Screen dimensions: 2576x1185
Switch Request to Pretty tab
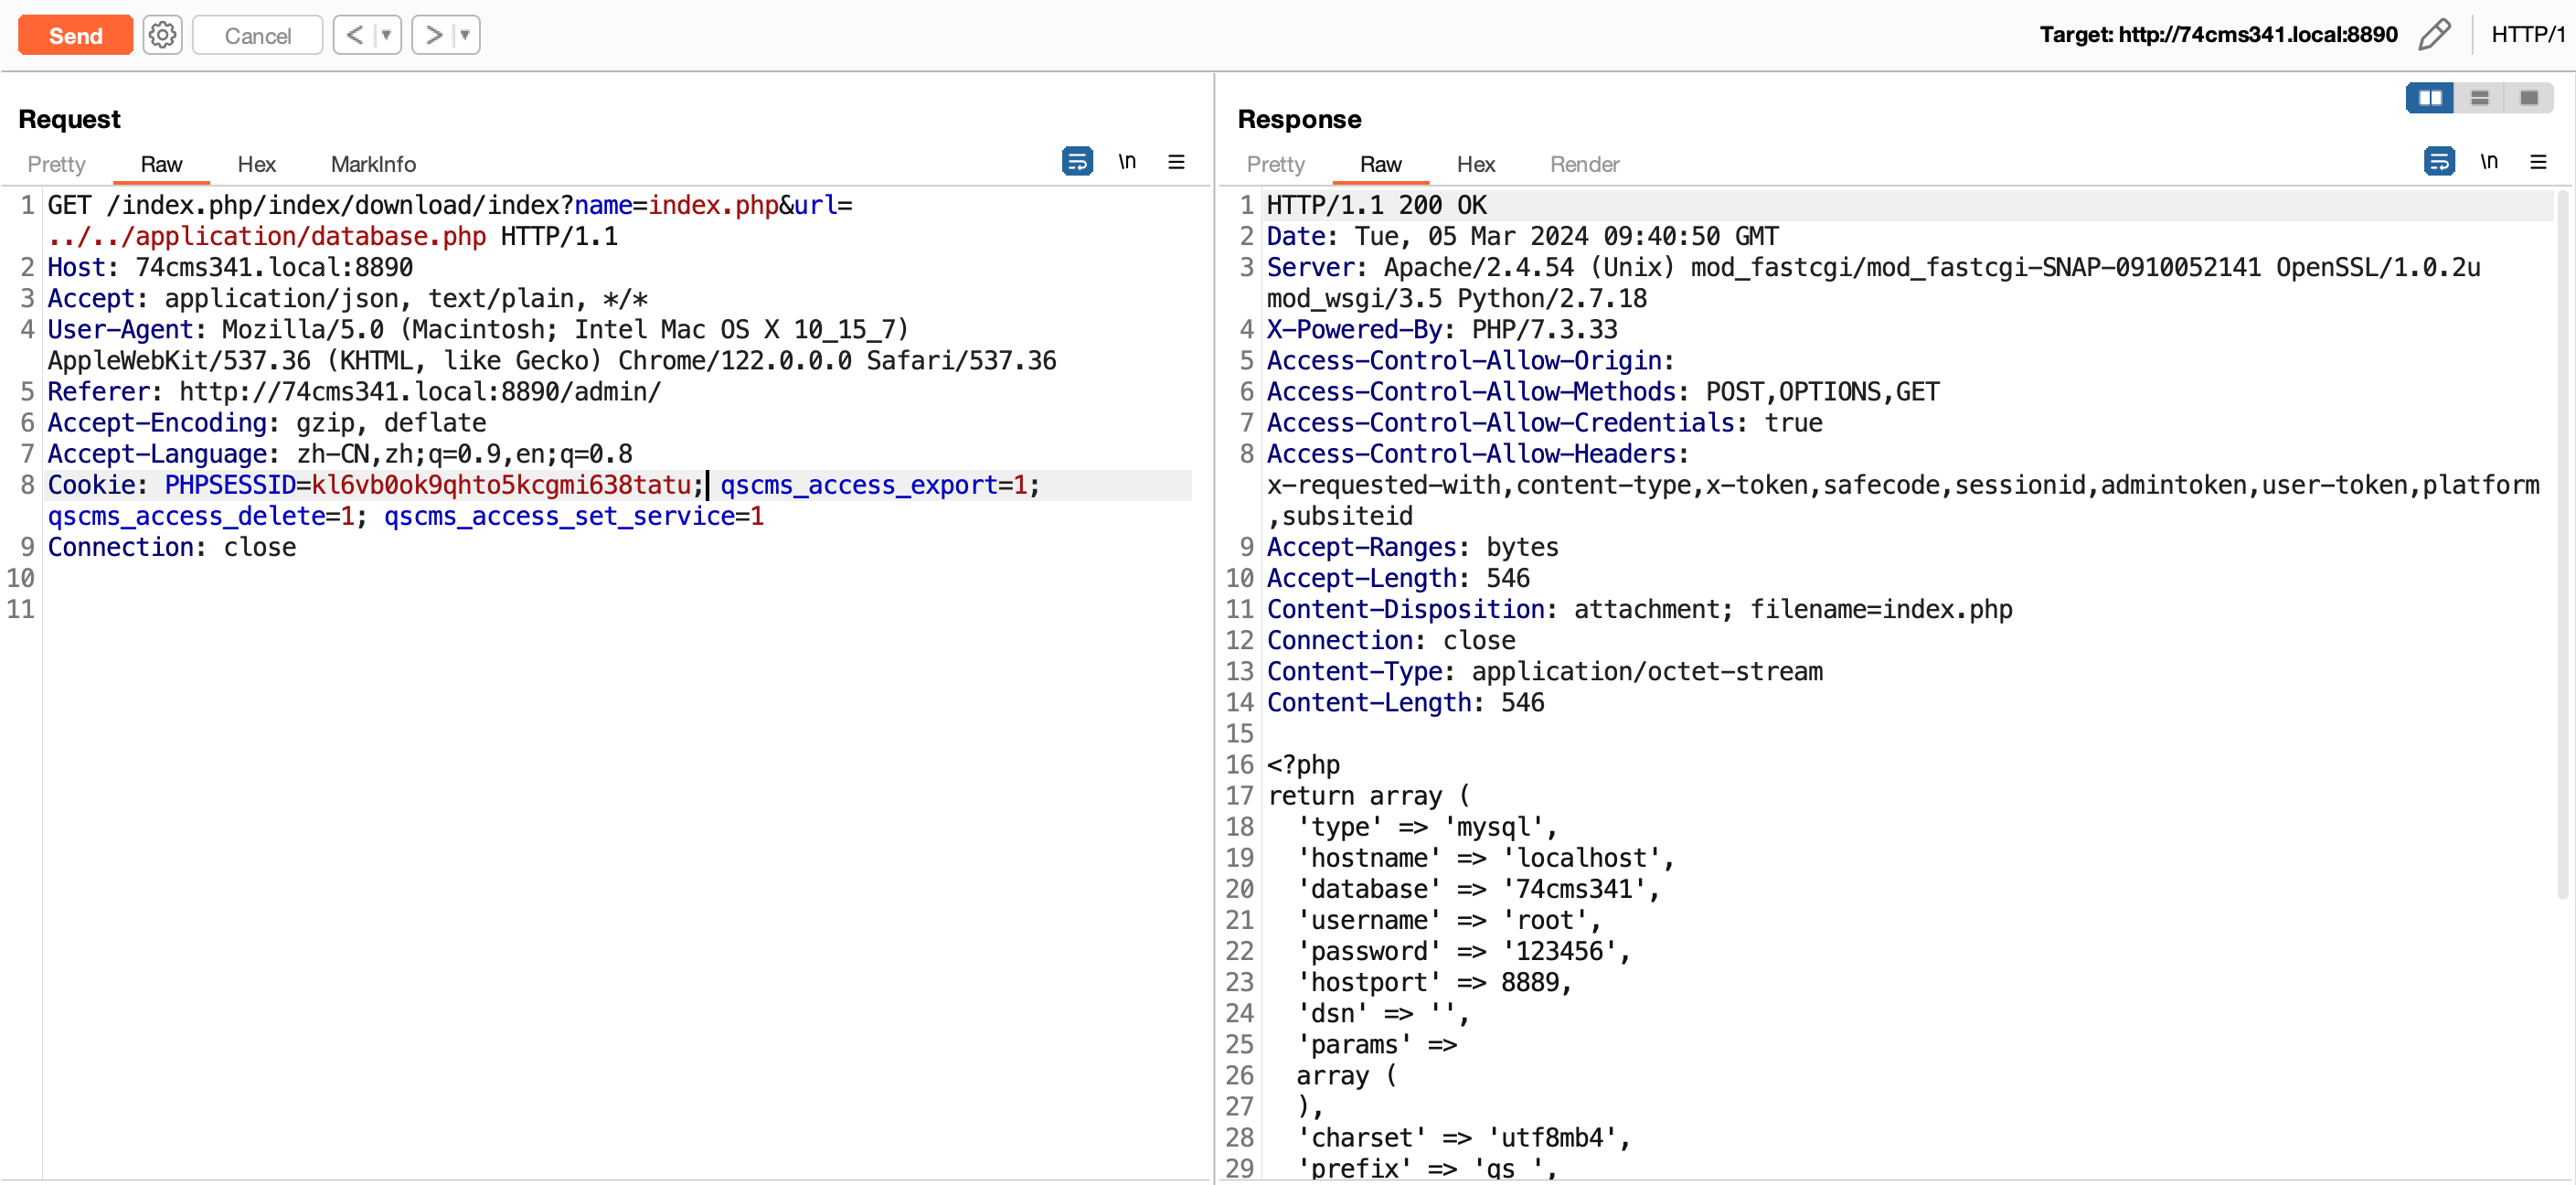coord(56,164)
